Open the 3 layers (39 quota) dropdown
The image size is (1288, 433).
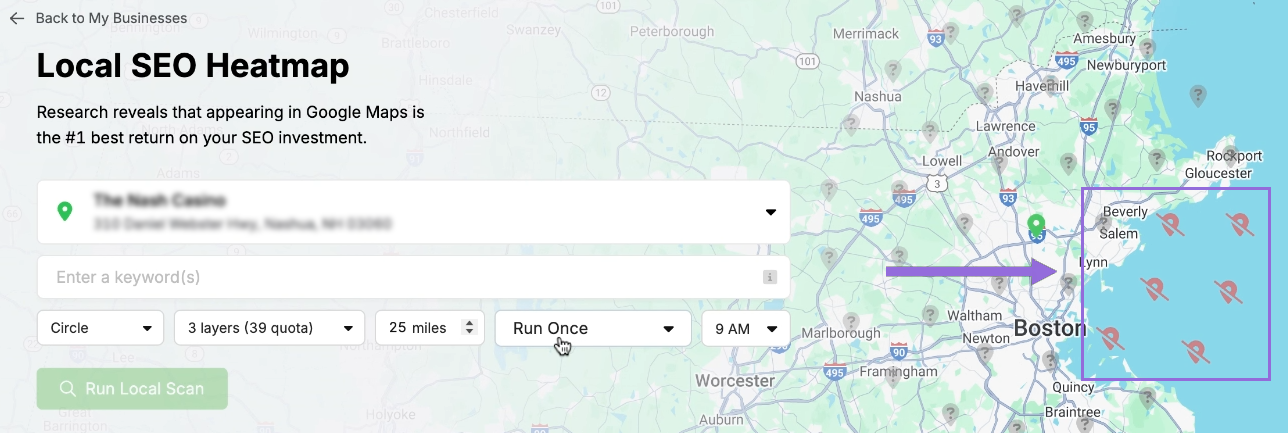(267, 328)
